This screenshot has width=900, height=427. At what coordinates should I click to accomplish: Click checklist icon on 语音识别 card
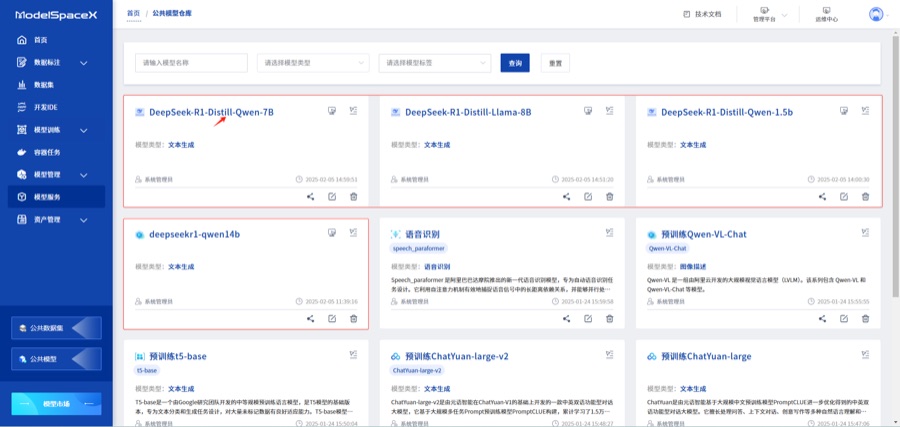(x=610, y=232)
